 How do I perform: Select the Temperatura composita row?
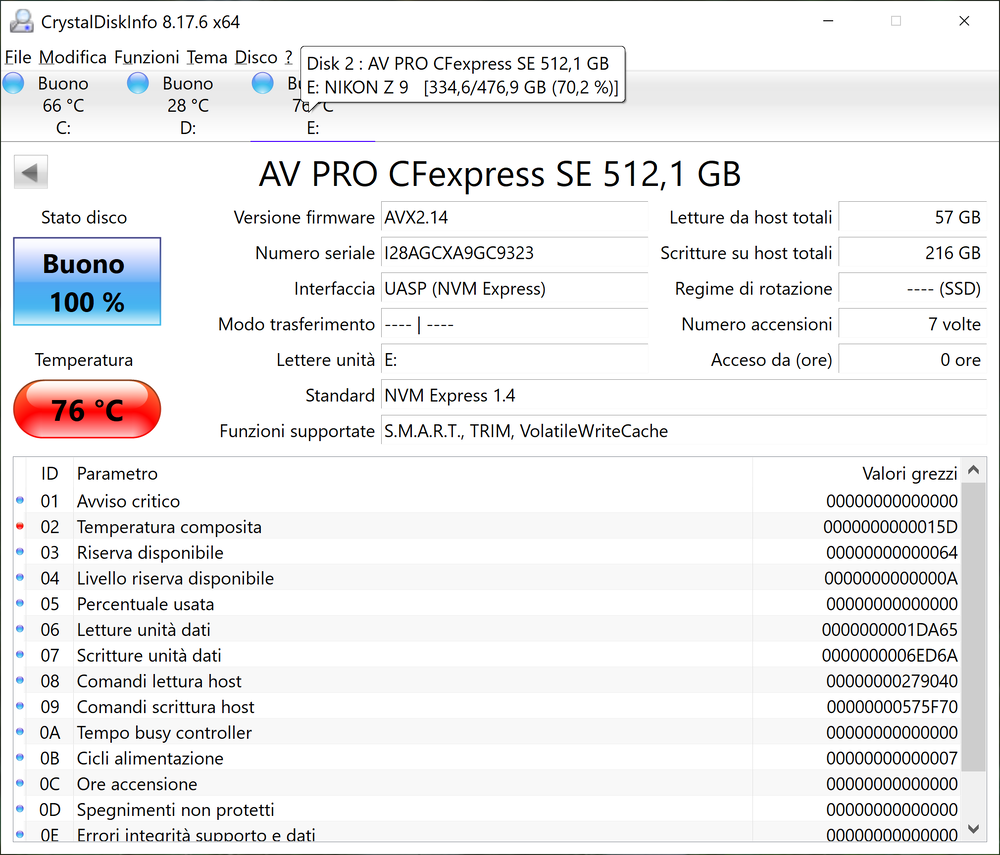click(x=487, y=527)
